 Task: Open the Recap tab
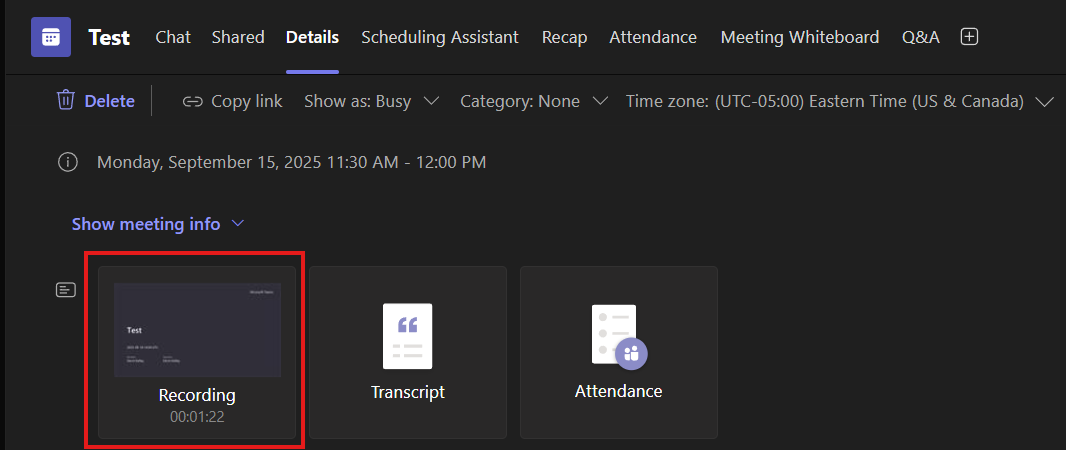pyautogui.click(x=564, y=37)
